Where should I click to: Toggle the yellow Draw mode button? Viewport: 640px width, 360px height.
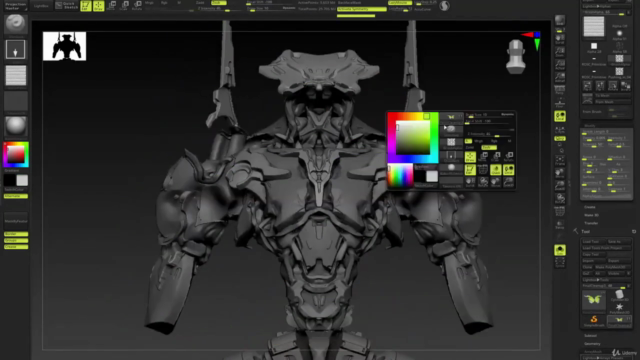98,6
